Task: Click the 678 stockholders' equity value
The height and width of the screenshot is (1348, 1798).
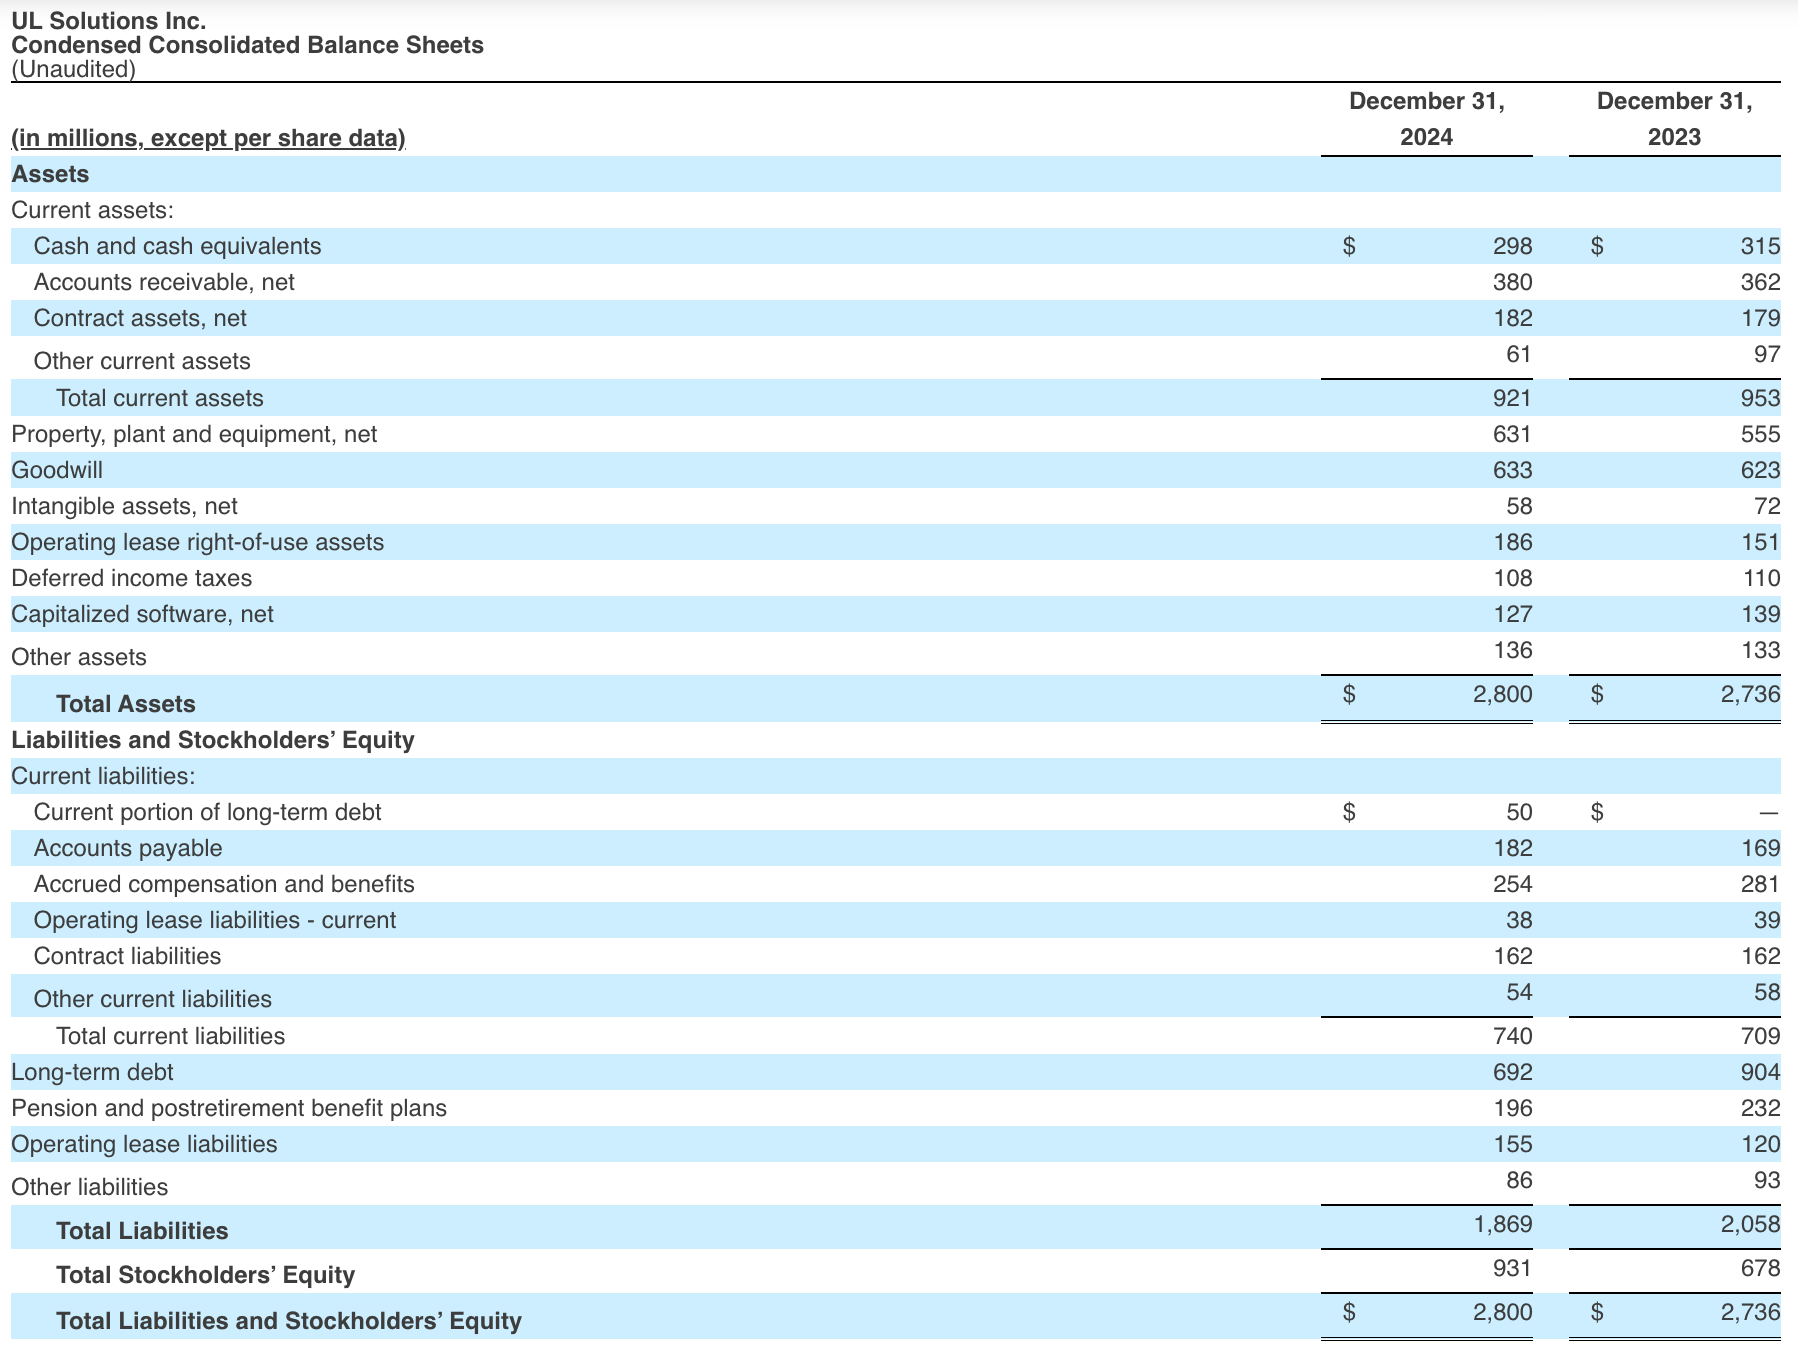Action: click(1760, 1268)
